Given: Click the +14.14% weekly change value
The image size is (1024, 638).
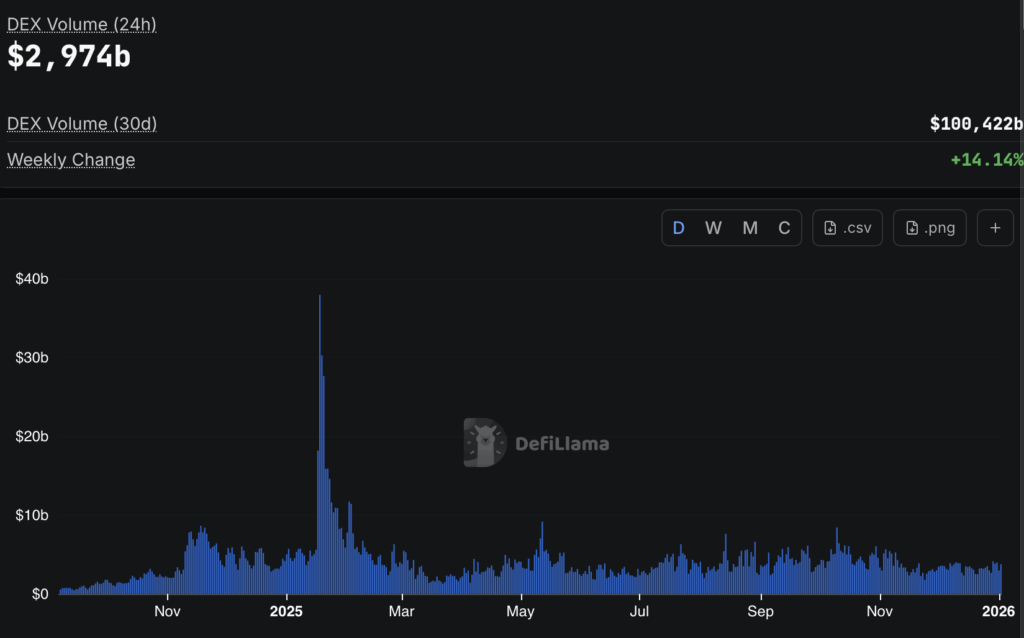Looking at the screenshot, I should click(x=987, y=159).
